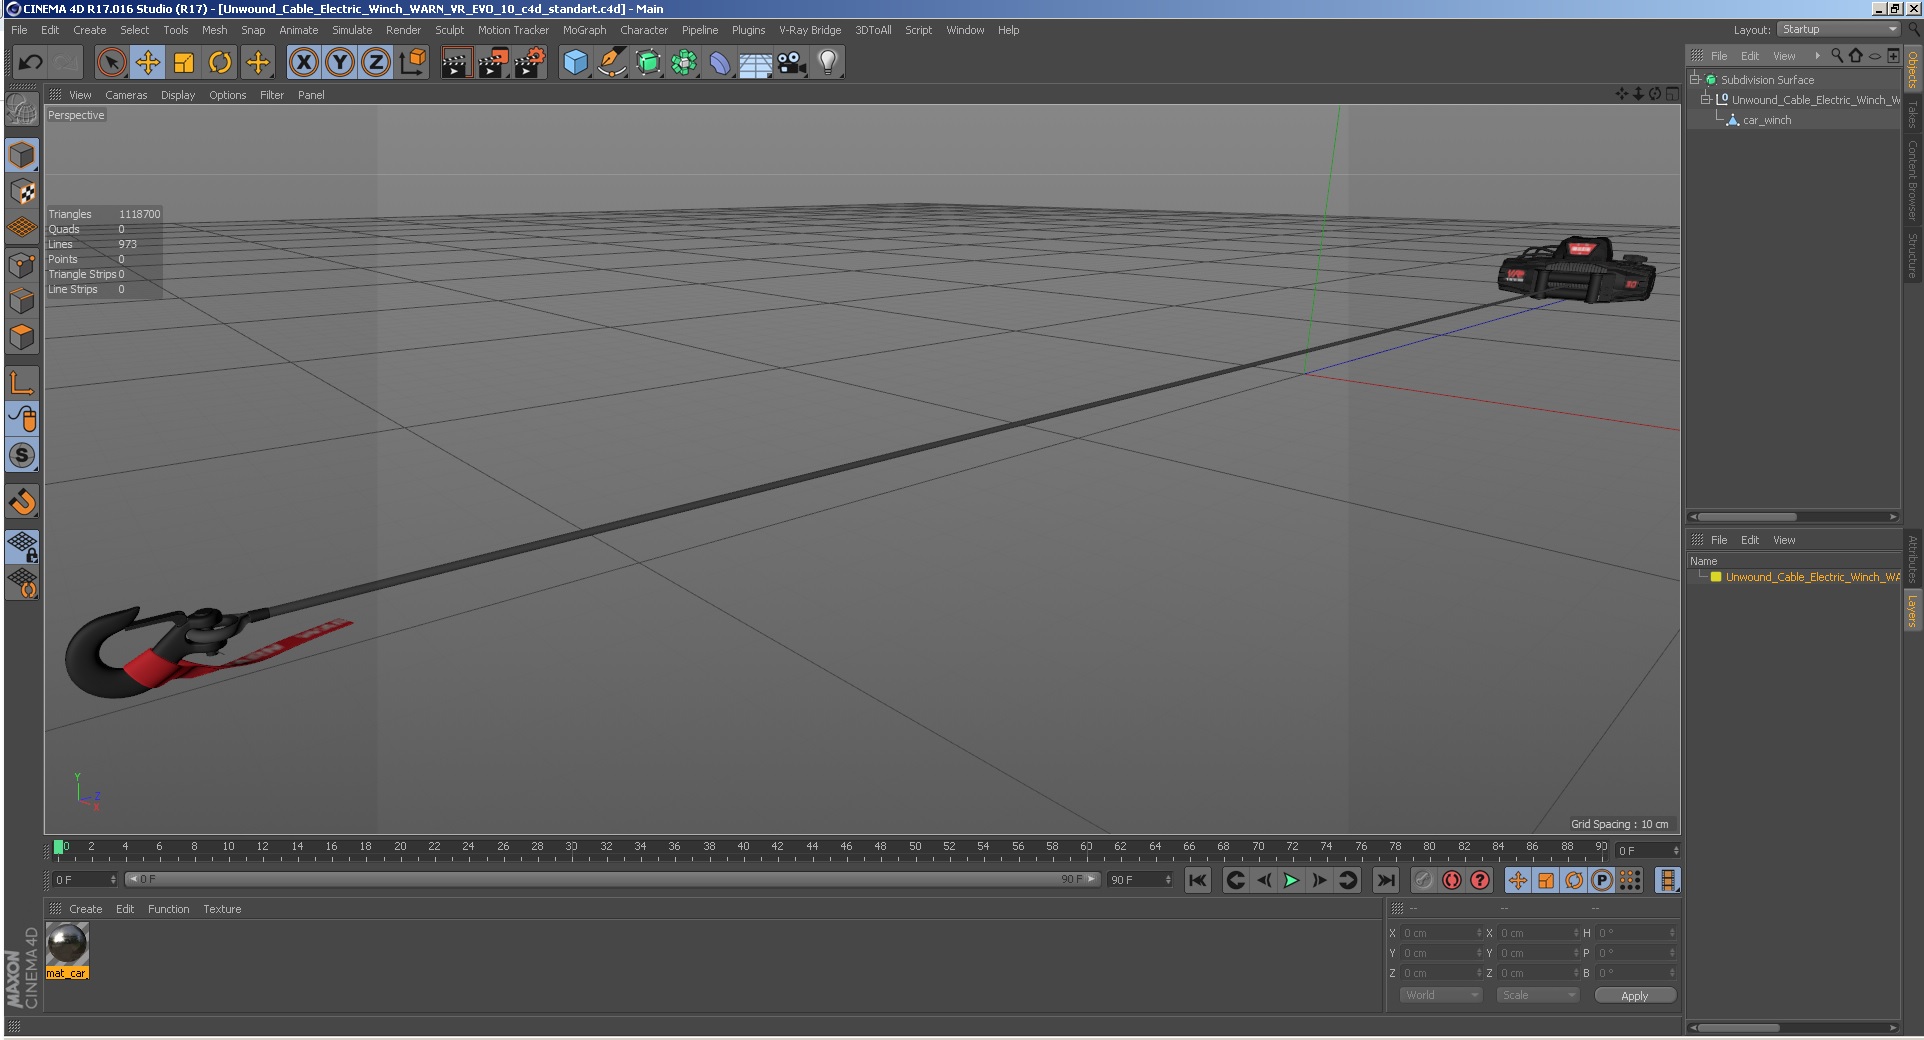
Task: Play animation forwards
Action: (x=1291, y=880)
